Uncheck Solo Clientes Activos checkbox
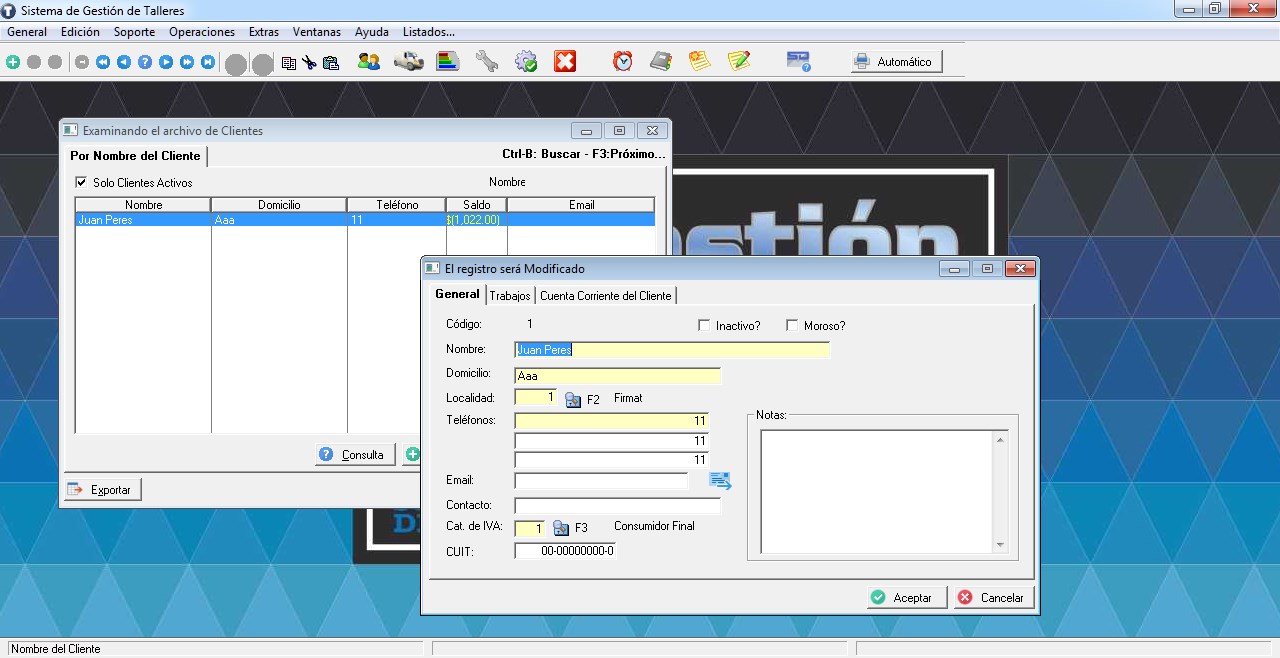 click(81, 183)
